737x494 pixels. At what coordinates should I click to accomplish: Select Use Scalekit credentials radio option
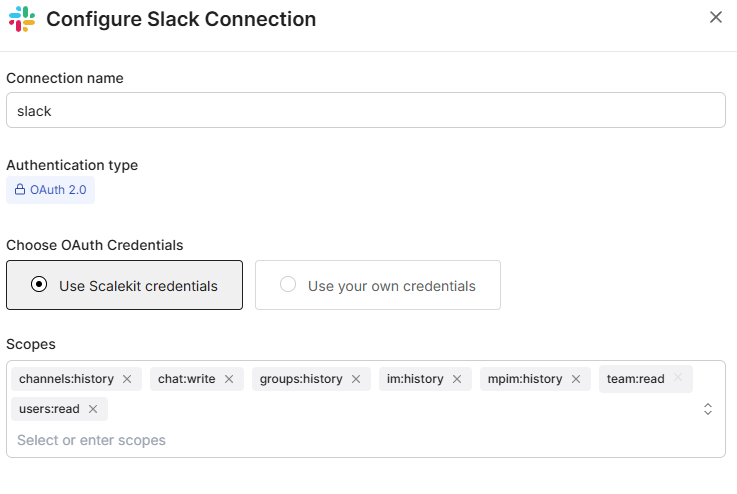click(x=39, y=285)
